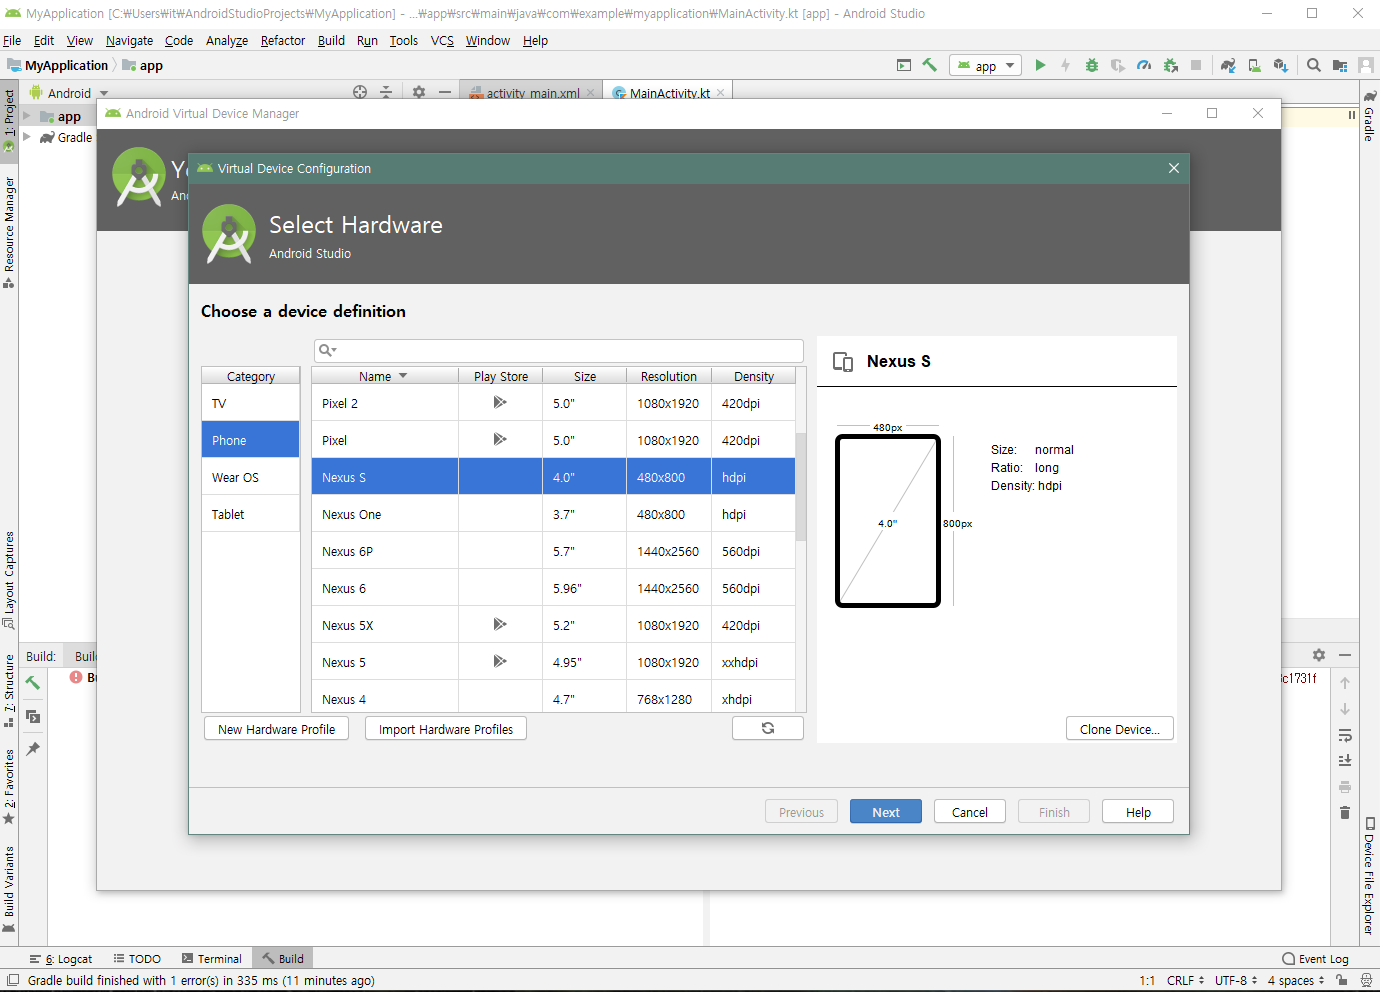Click the Cancel button
The width and height of the screenshot is (1380, 992).
970,812
